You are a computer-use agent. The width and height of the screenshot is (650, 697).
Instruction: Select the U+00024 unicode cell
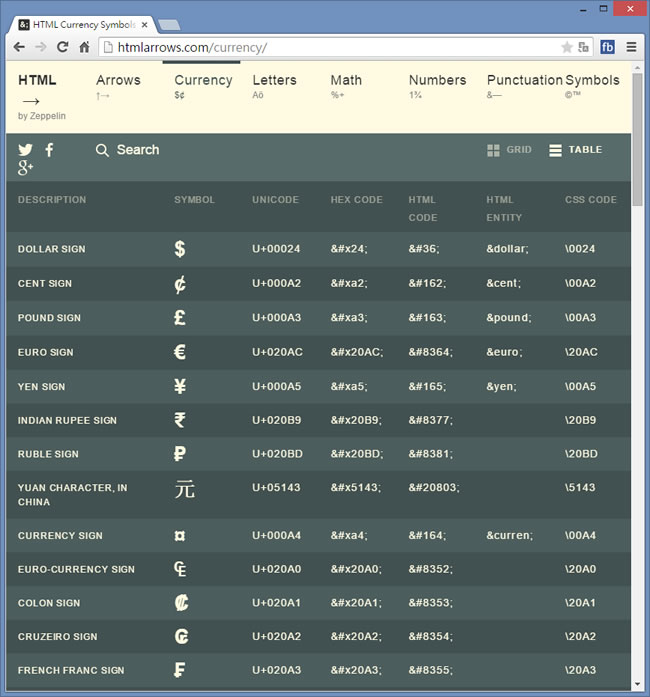click(x=276, y=249)
